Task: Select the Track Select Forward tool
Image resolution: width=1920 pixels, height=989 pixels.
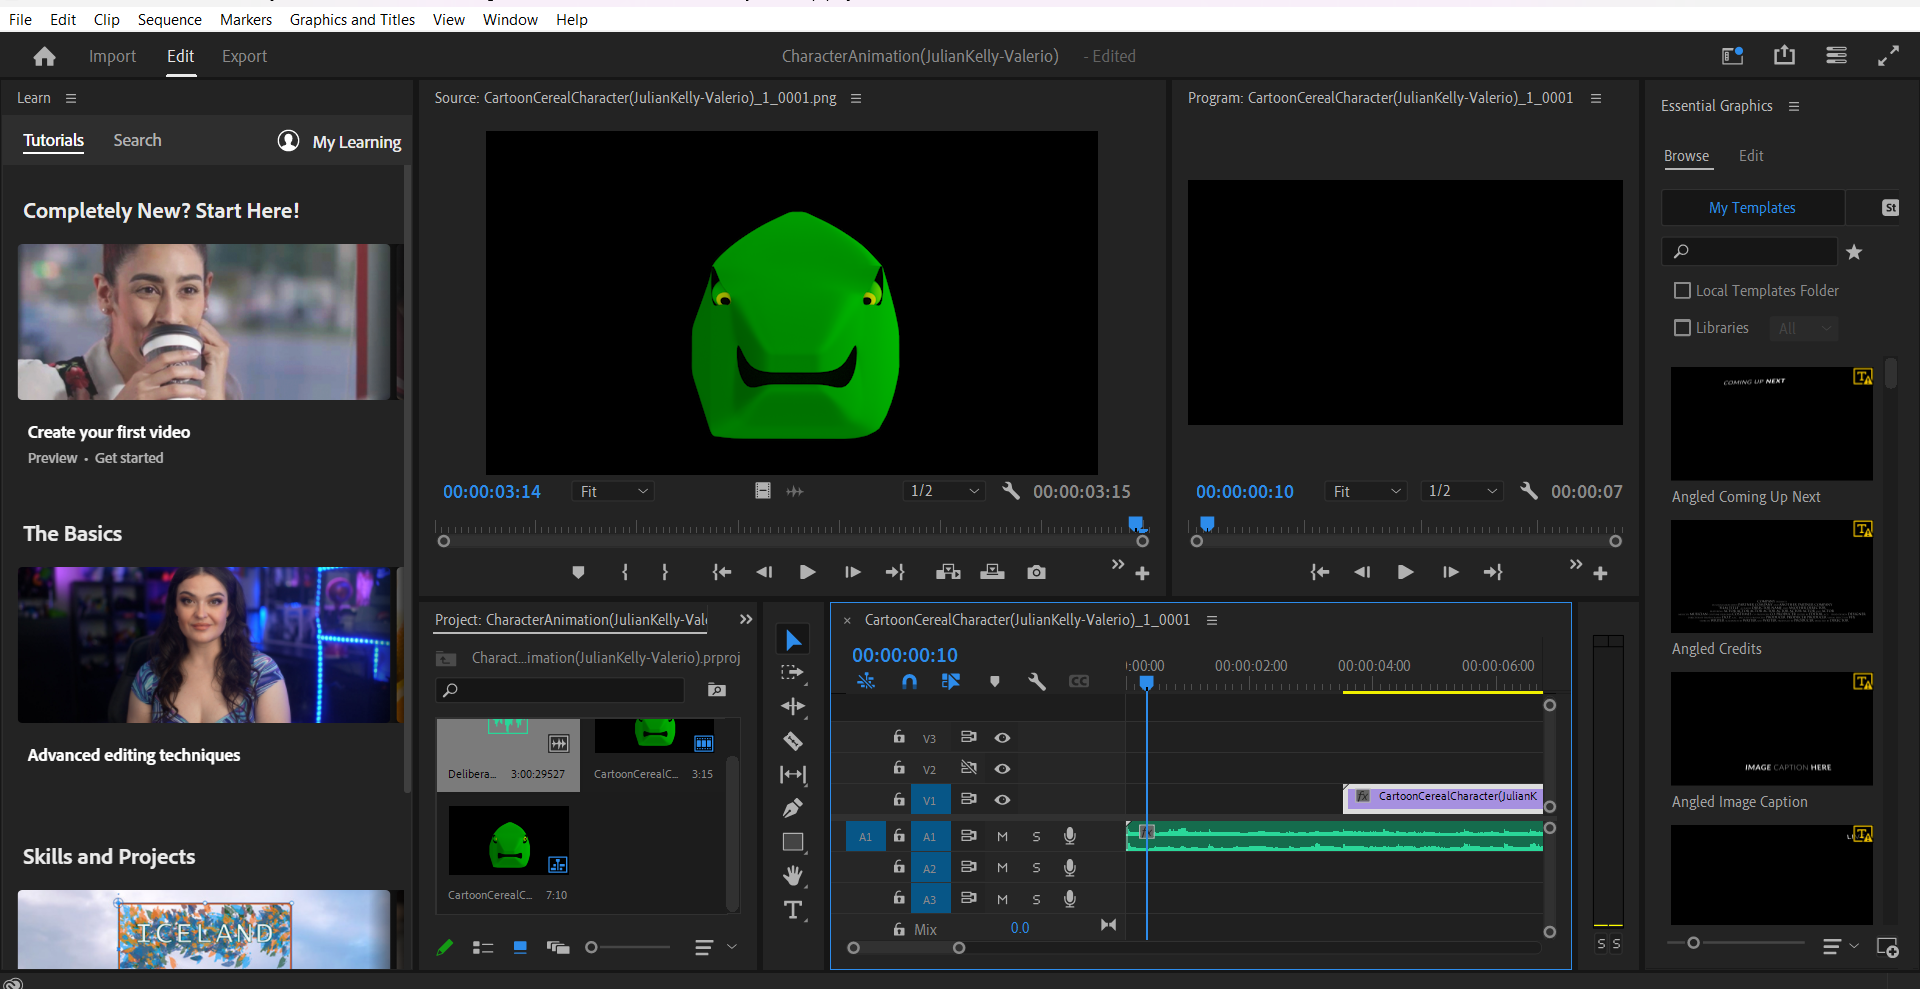Action: (x=793, y=673)
